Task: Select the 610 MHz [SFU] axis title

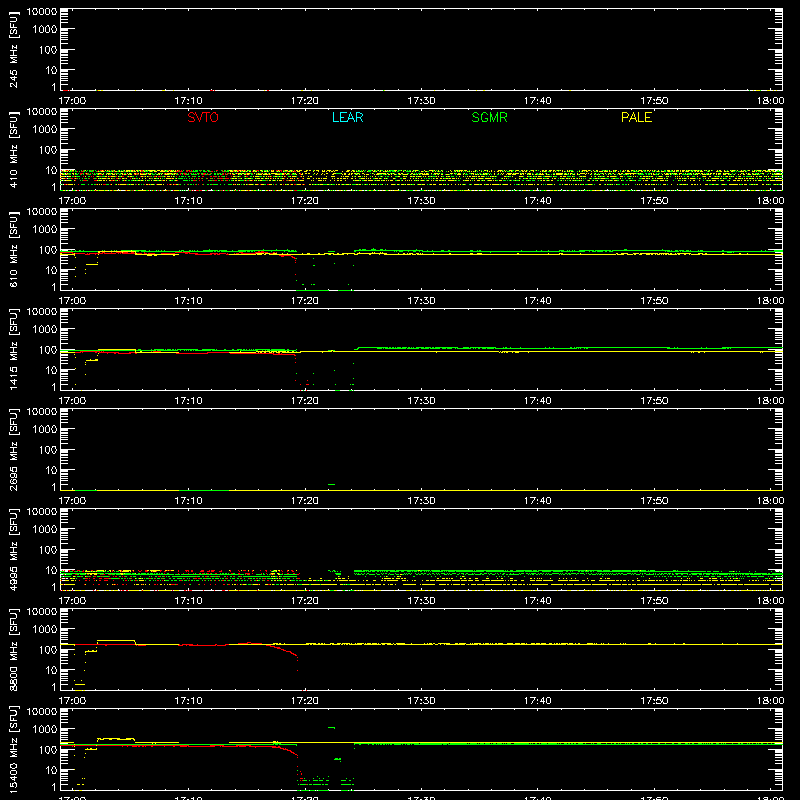Action: tap(13, 249)
